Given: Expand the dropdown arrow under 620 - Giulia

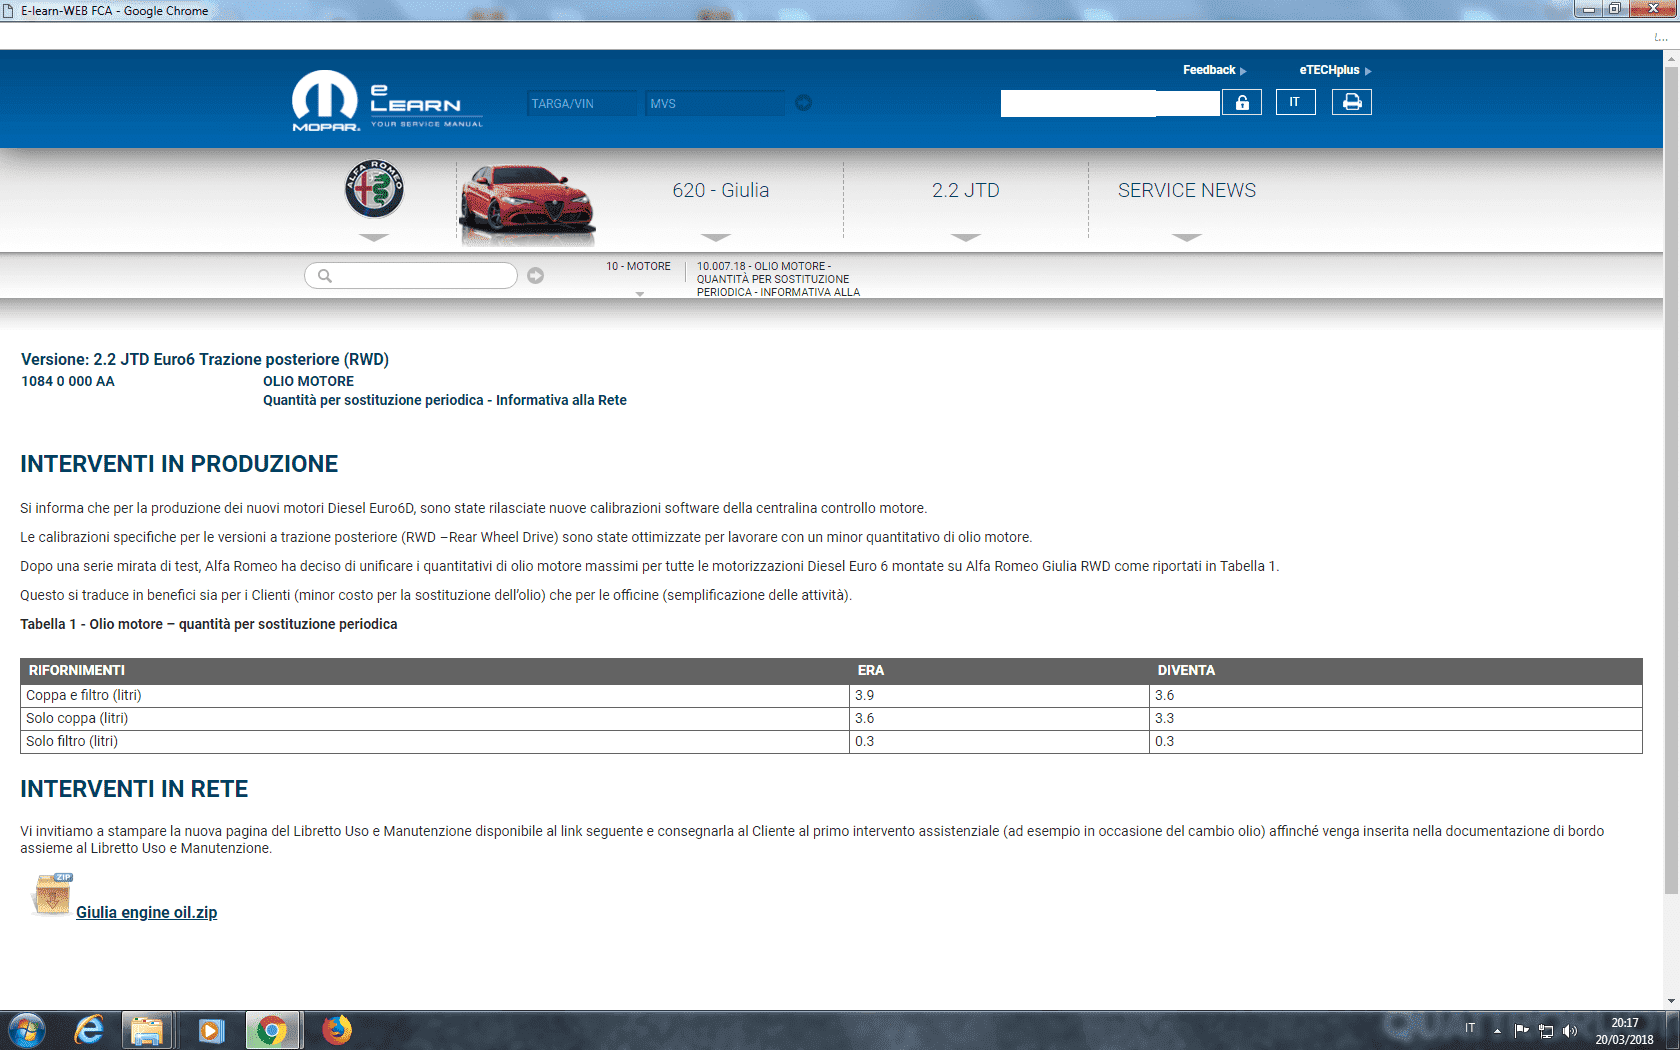Looking at the screenshot, I should [x=716, y=238].
